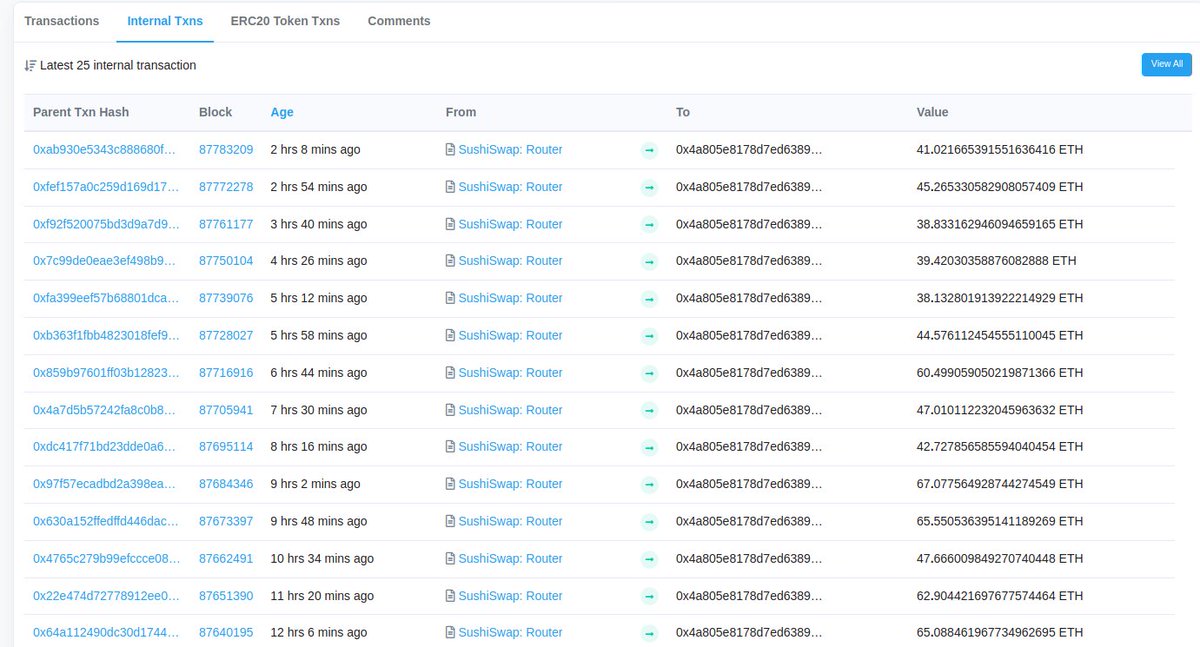This screenshot has width=1200, height=647.
Task: Click green arrow icon in block 87716916 row
Action: (x=649, y=373)
